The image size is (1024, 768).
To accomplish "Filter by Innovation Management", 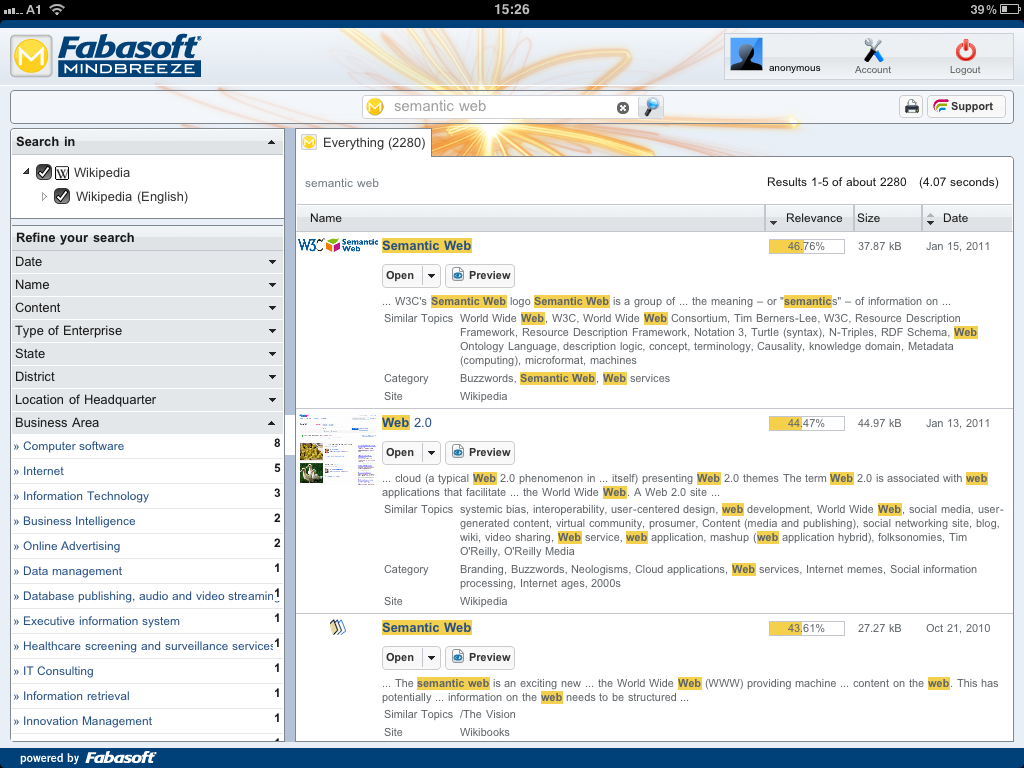I will (x=88, y=721).
